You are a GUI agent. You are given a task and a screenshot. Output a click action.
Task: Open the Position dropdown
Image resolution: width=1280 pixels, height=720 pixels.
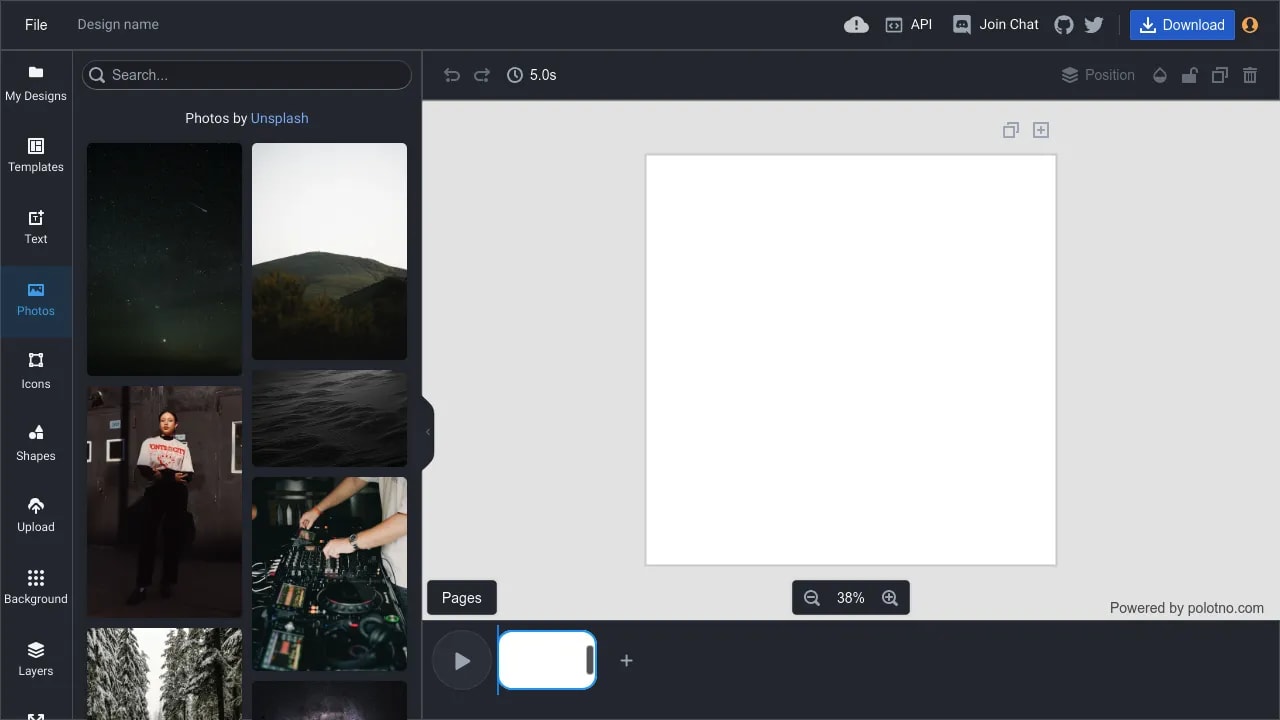coord(1098,75)
